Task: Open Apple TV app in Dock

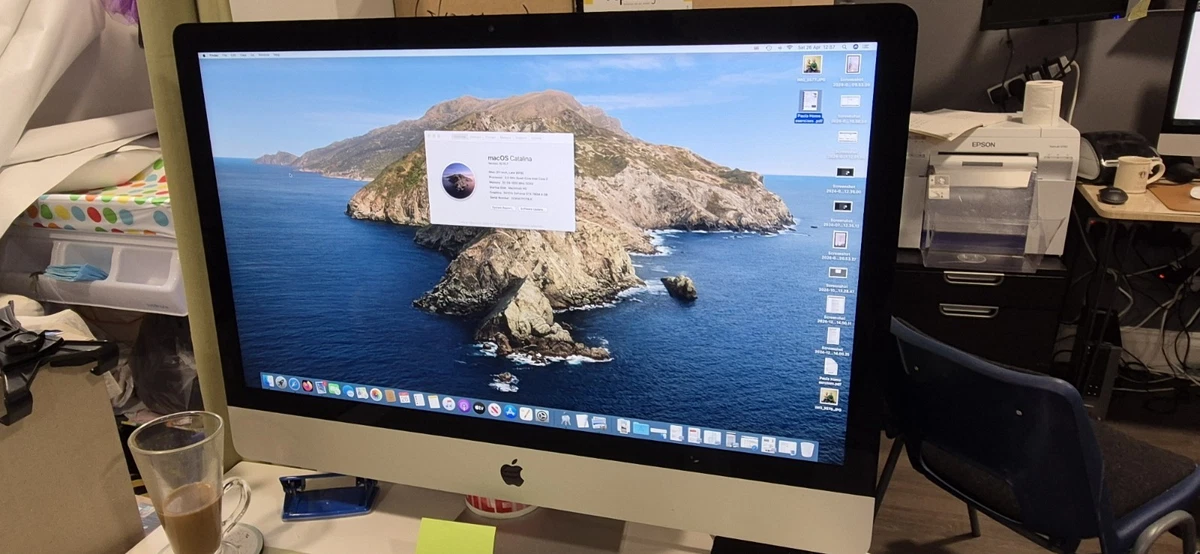Action: (x=479, y=408)
